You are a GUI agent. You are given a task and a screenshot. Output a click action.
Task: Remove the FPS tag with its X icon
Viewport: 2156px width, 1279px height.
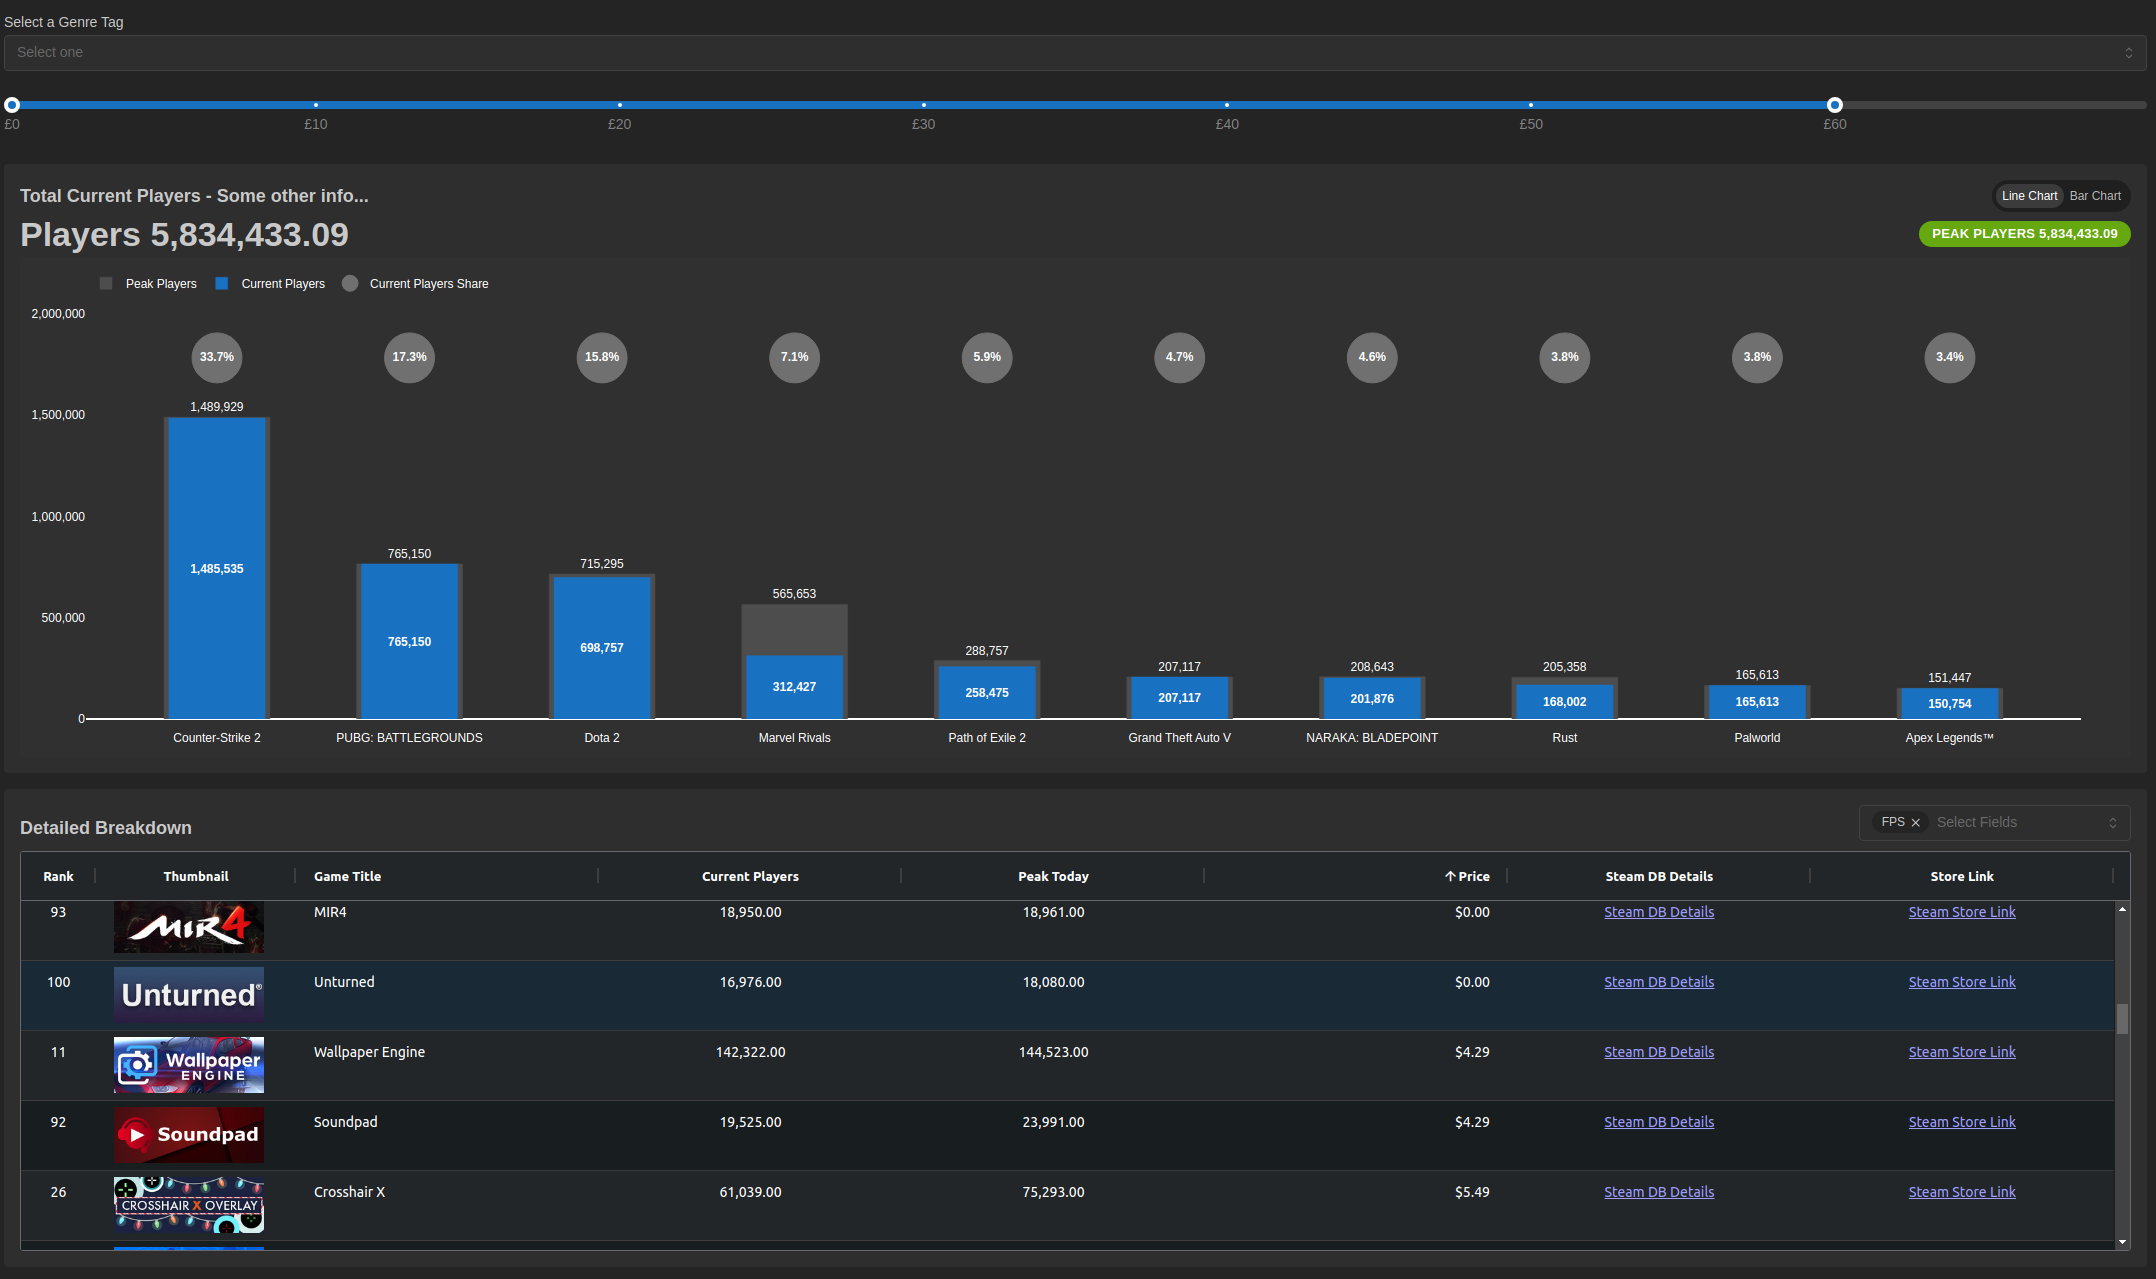pos(1915,823)
